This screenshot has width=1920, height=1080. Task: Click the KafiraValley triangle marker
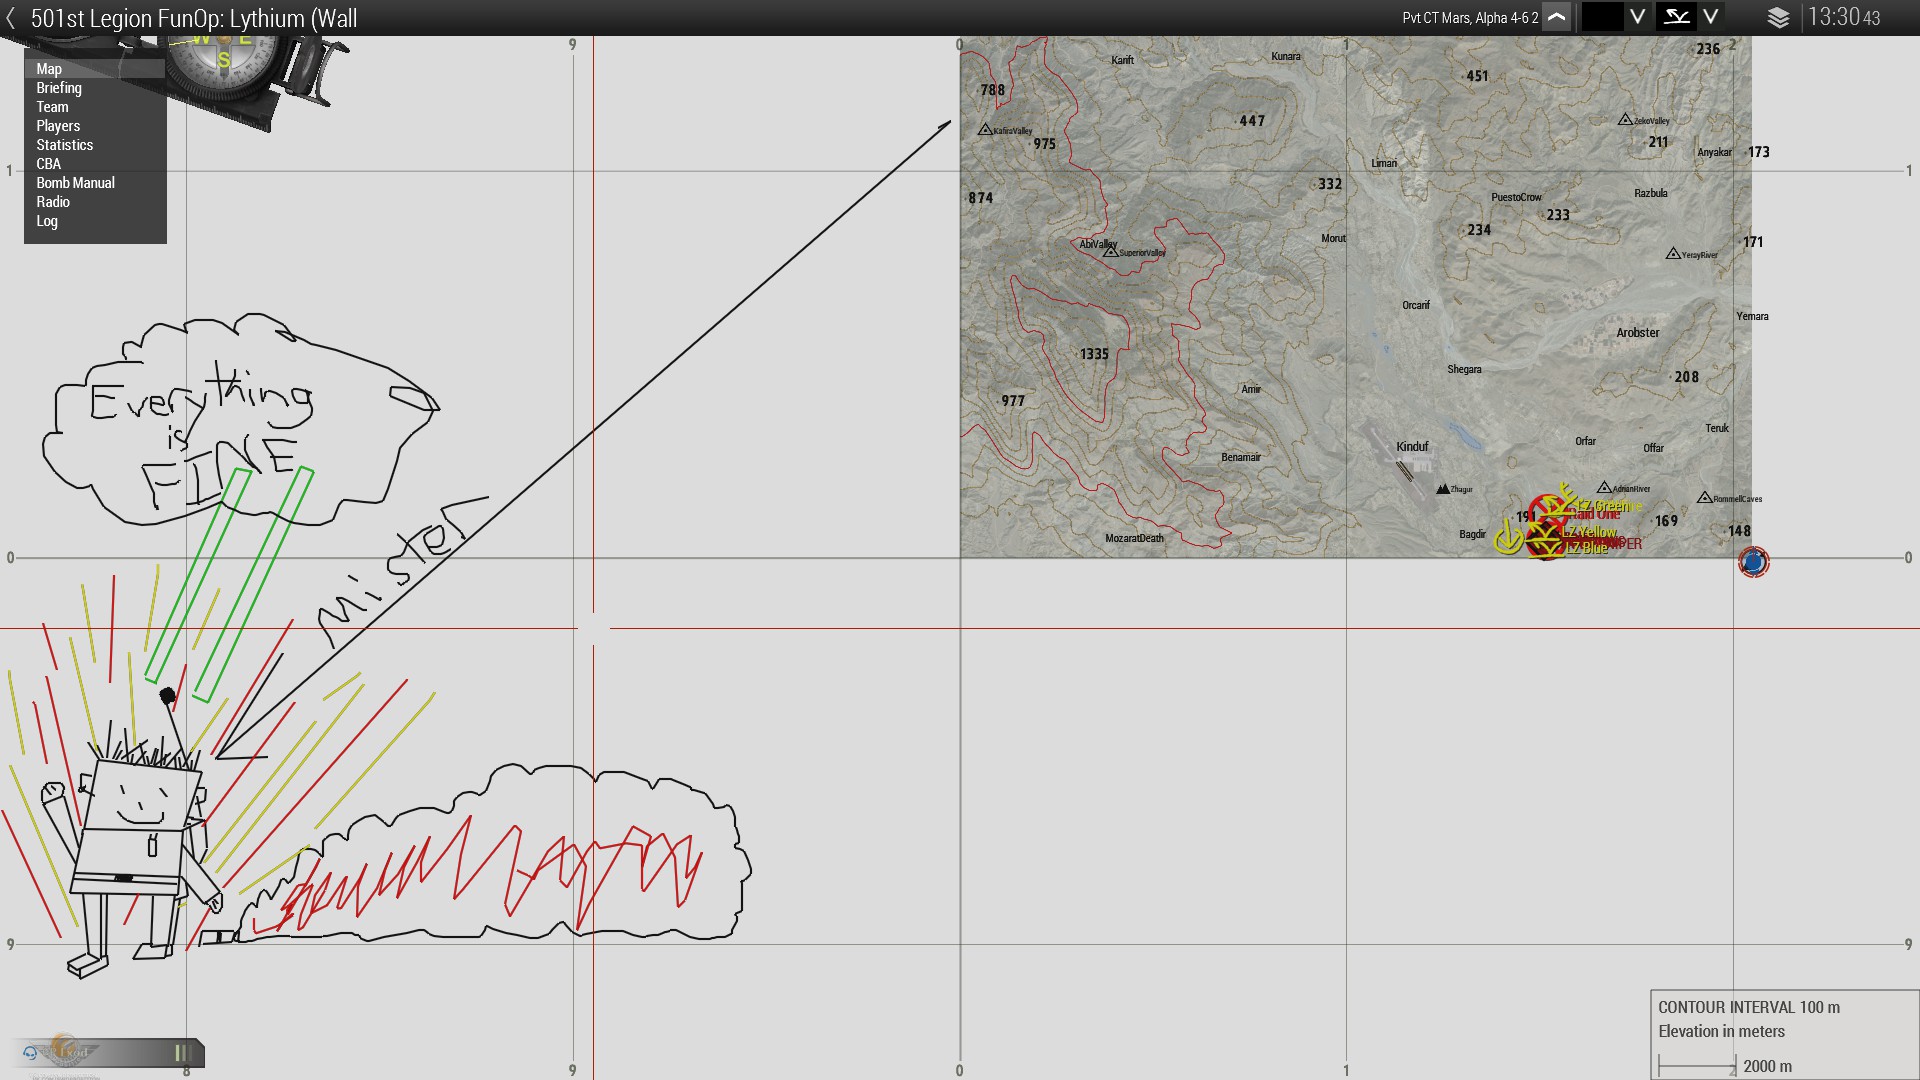tap(985, 130)
